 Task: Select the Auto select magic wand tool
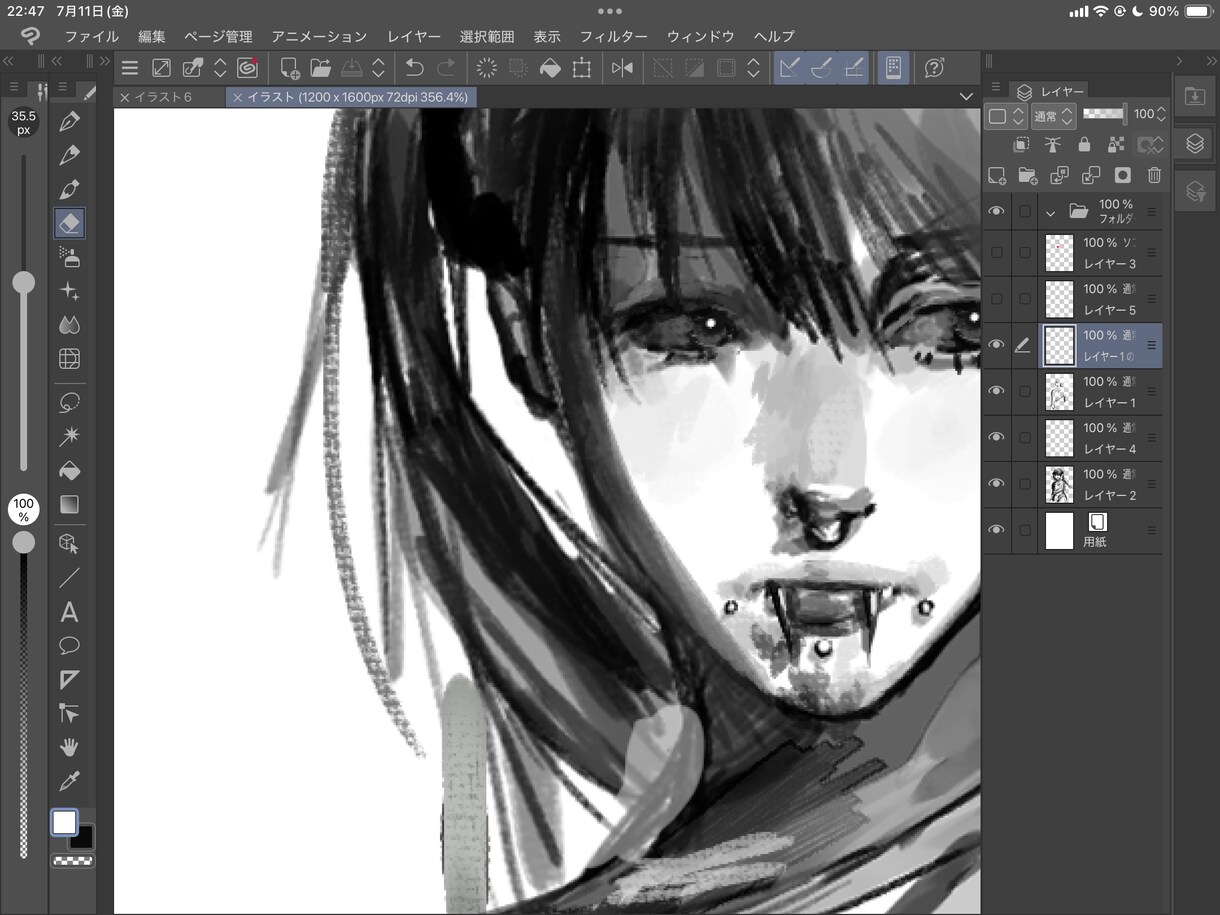pyautogui.click(x=69, y=436)
